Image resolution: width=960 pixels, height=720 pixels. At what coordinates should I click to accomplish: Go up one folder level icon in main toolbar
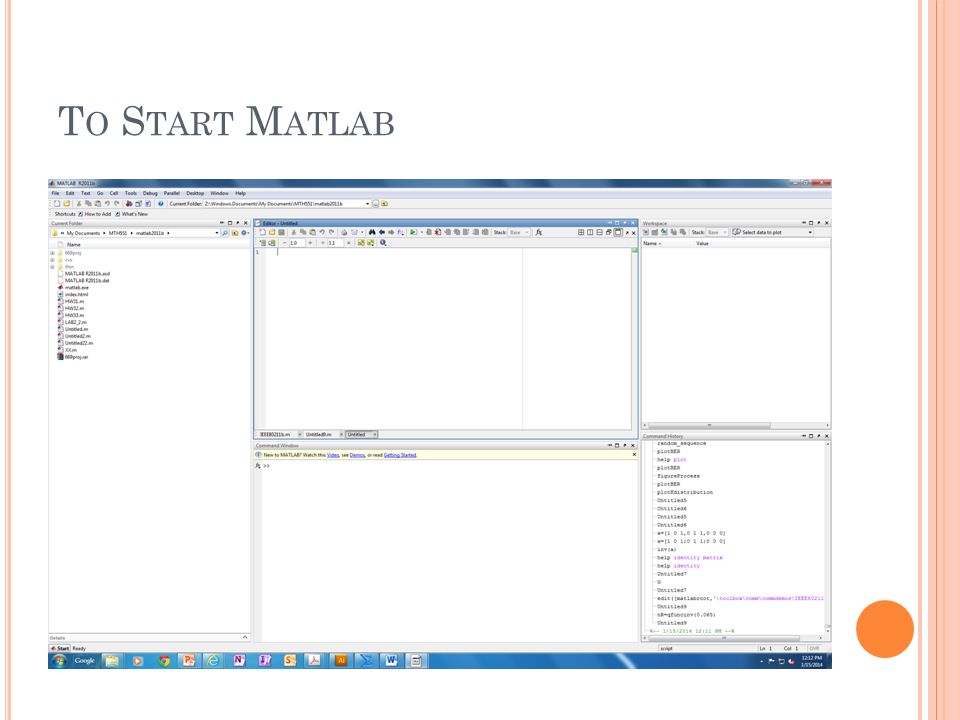click(384, 203)
